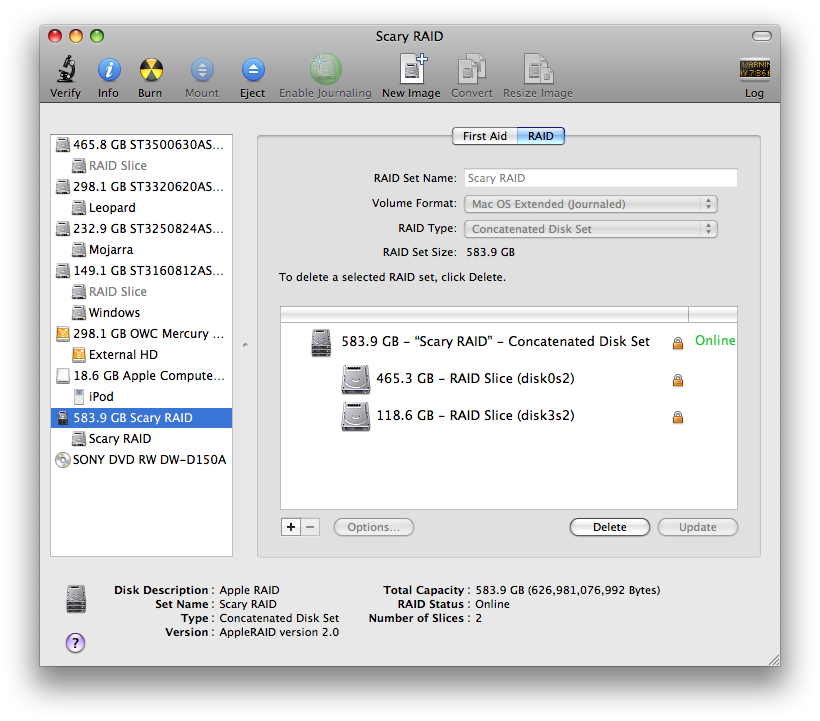820x721 pixels.
Task: Click the Leopard volume icon in sidebar
Action: pos(78,208)
